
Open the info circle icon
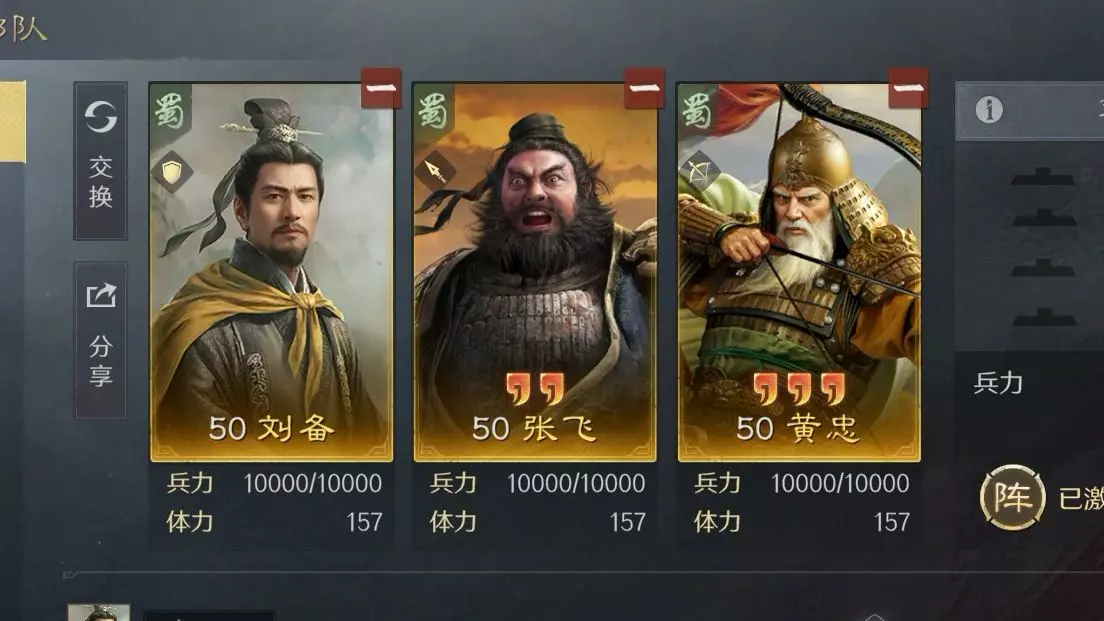(x=989, y=110)
